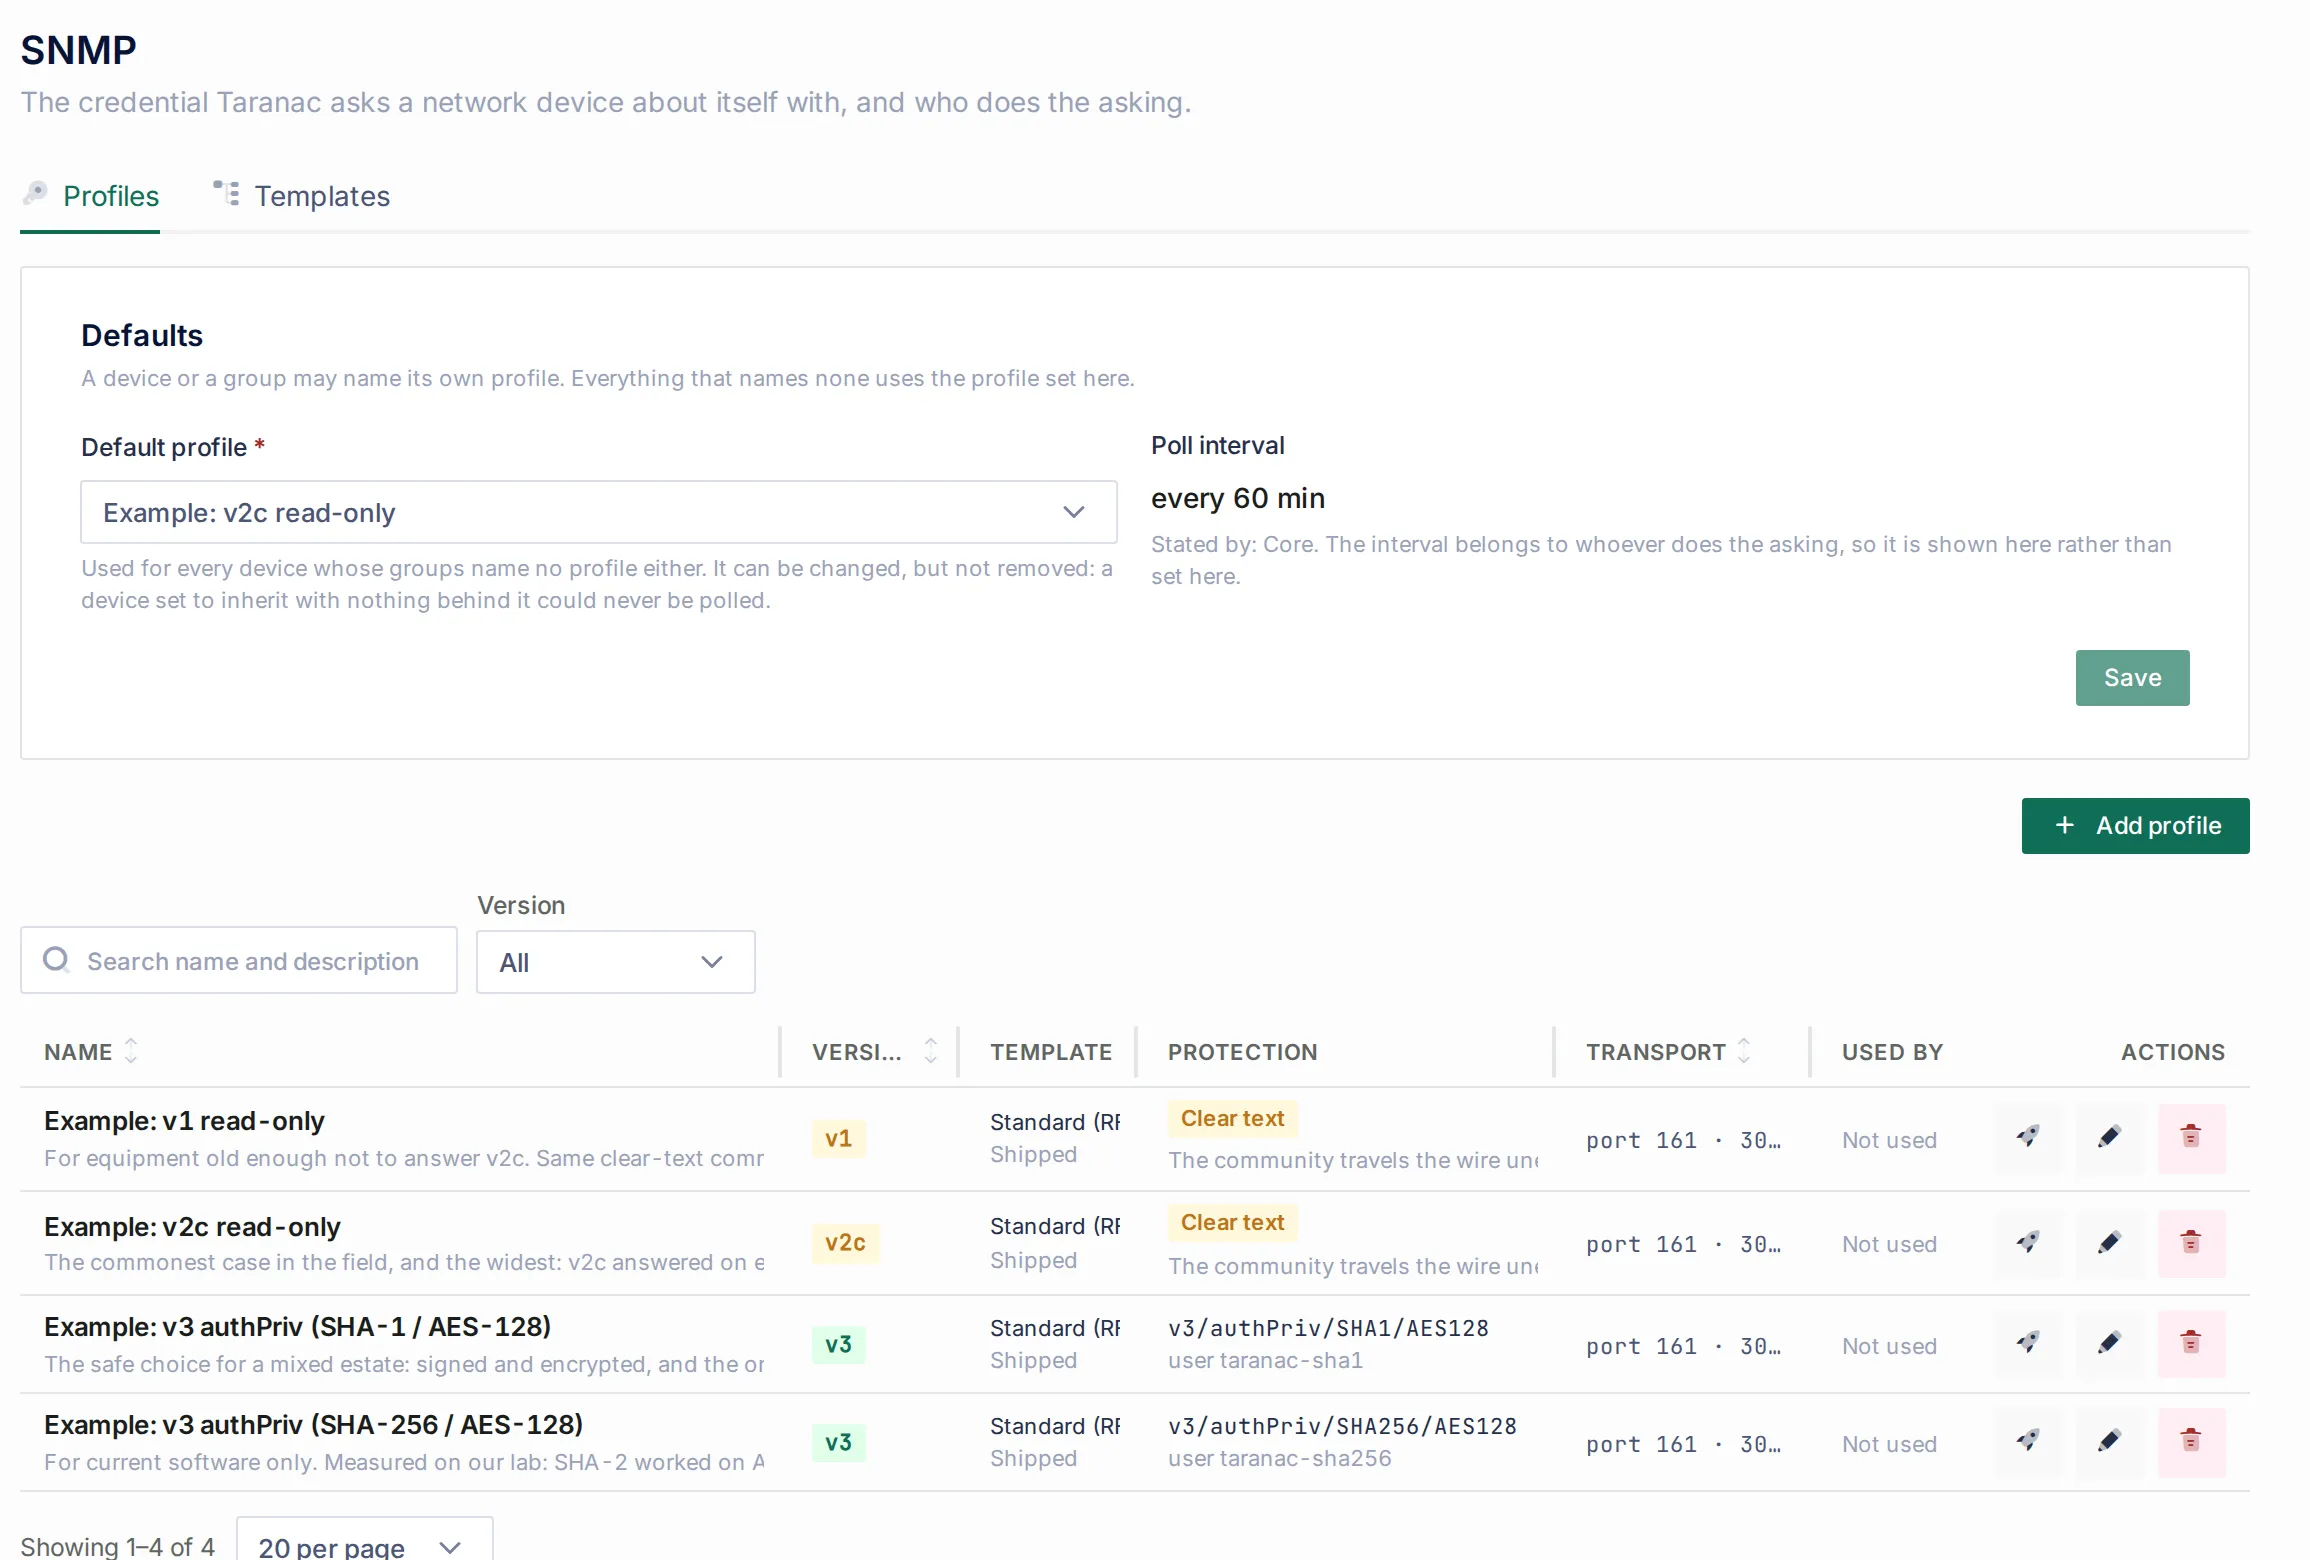Click user taranac-sha1 text
Image resolution: width=2310 pixels, height=1560 pixels.
click(1265, 1361)
